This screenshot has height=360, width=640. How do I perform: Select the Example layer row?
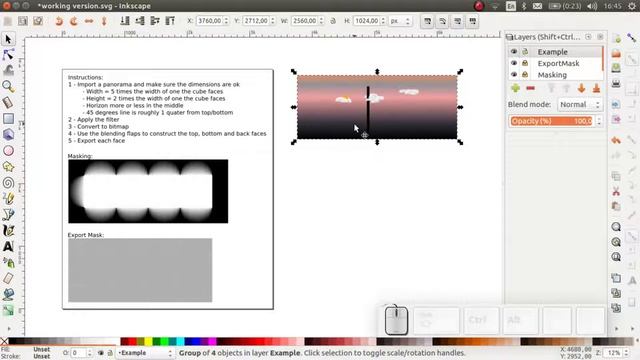click(x=556, y=52)
